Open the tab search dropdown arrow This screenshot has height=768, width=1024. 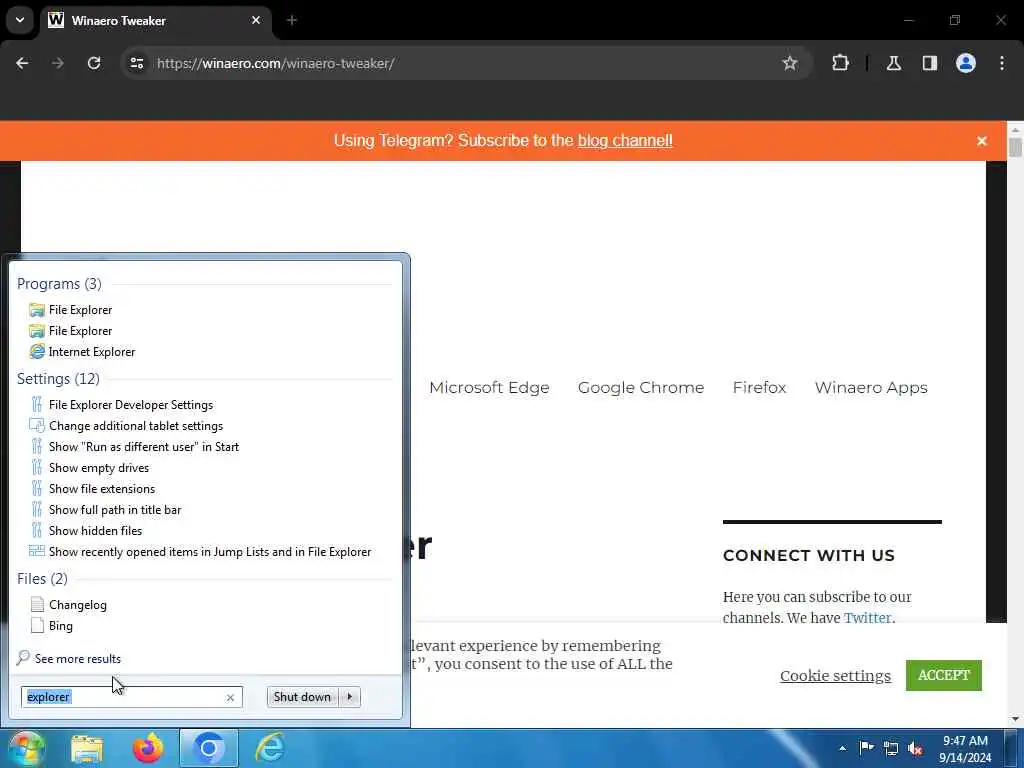[20, 20]
